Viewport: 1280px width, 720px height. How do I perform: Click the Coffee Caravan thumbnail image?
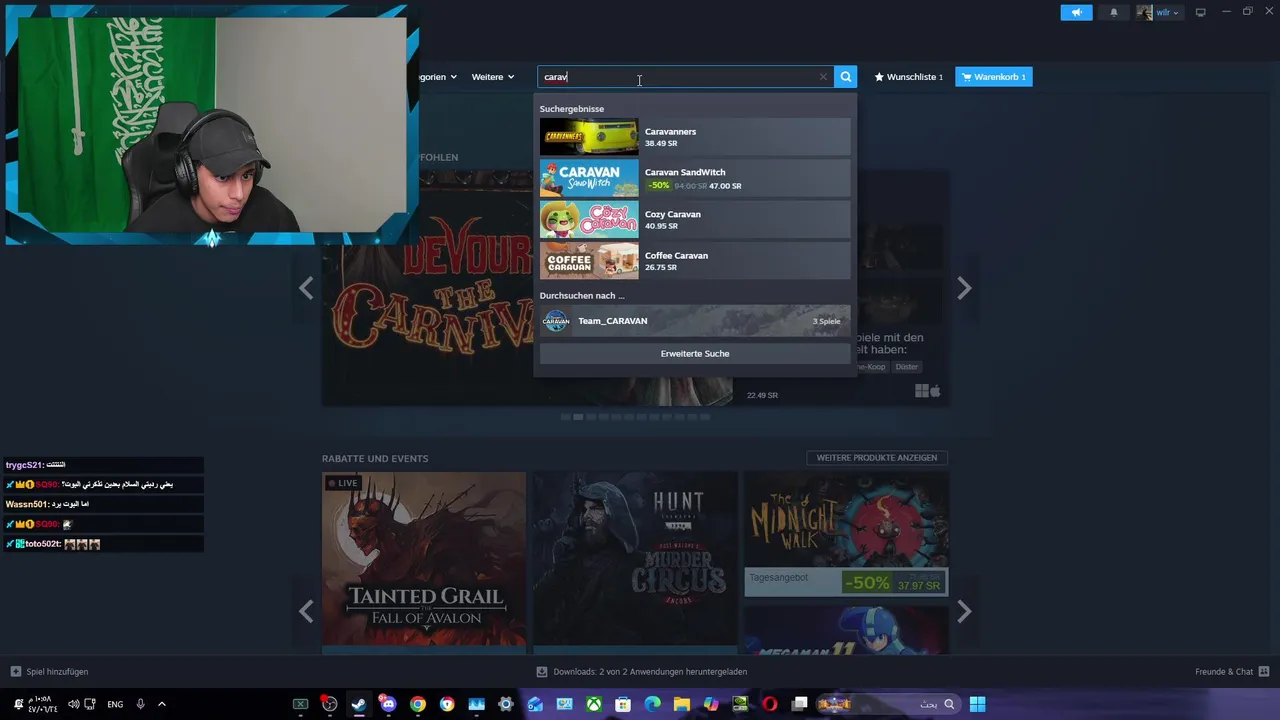click(589, 261)
